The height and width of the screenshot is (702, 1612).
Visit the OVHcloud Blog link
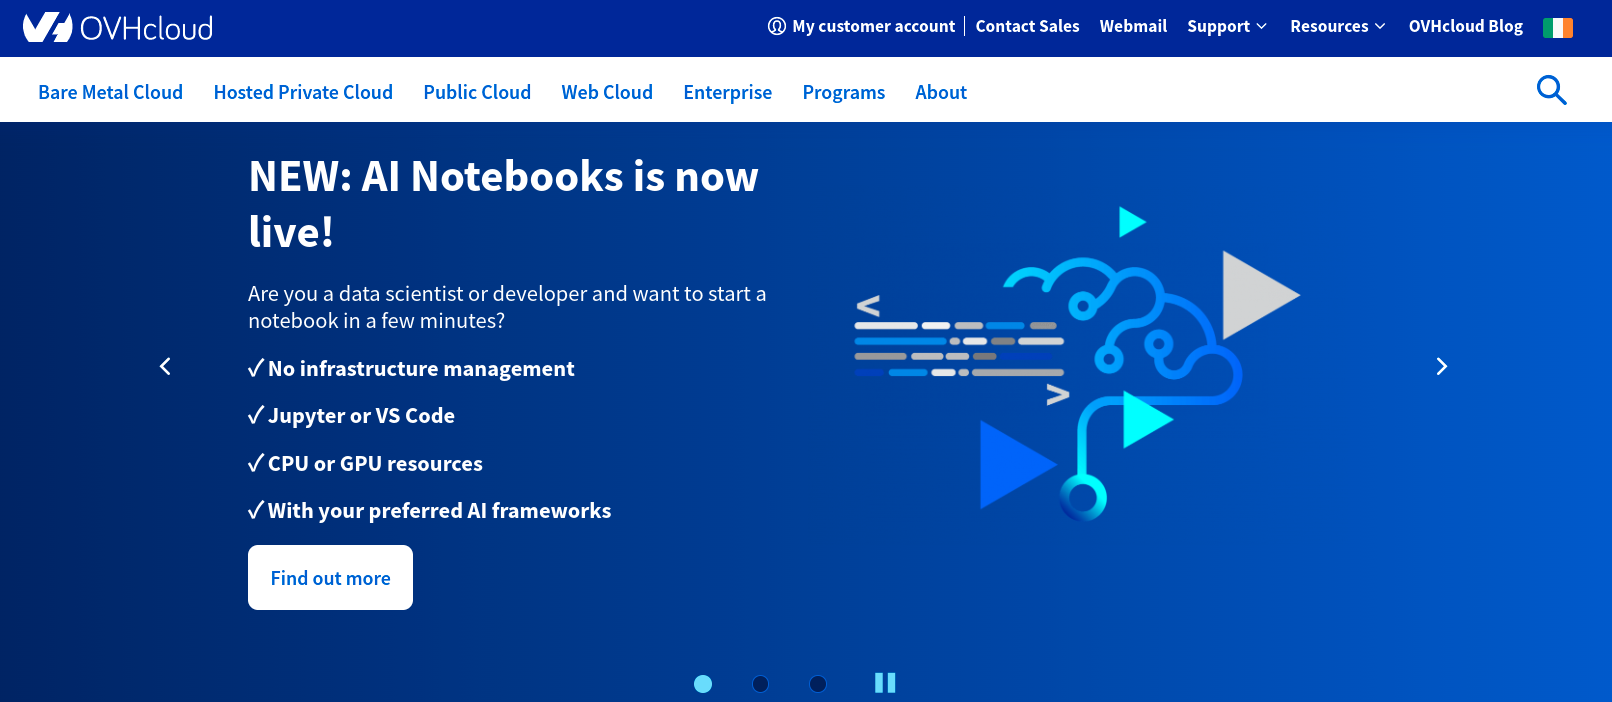(x=1466, y=26)
